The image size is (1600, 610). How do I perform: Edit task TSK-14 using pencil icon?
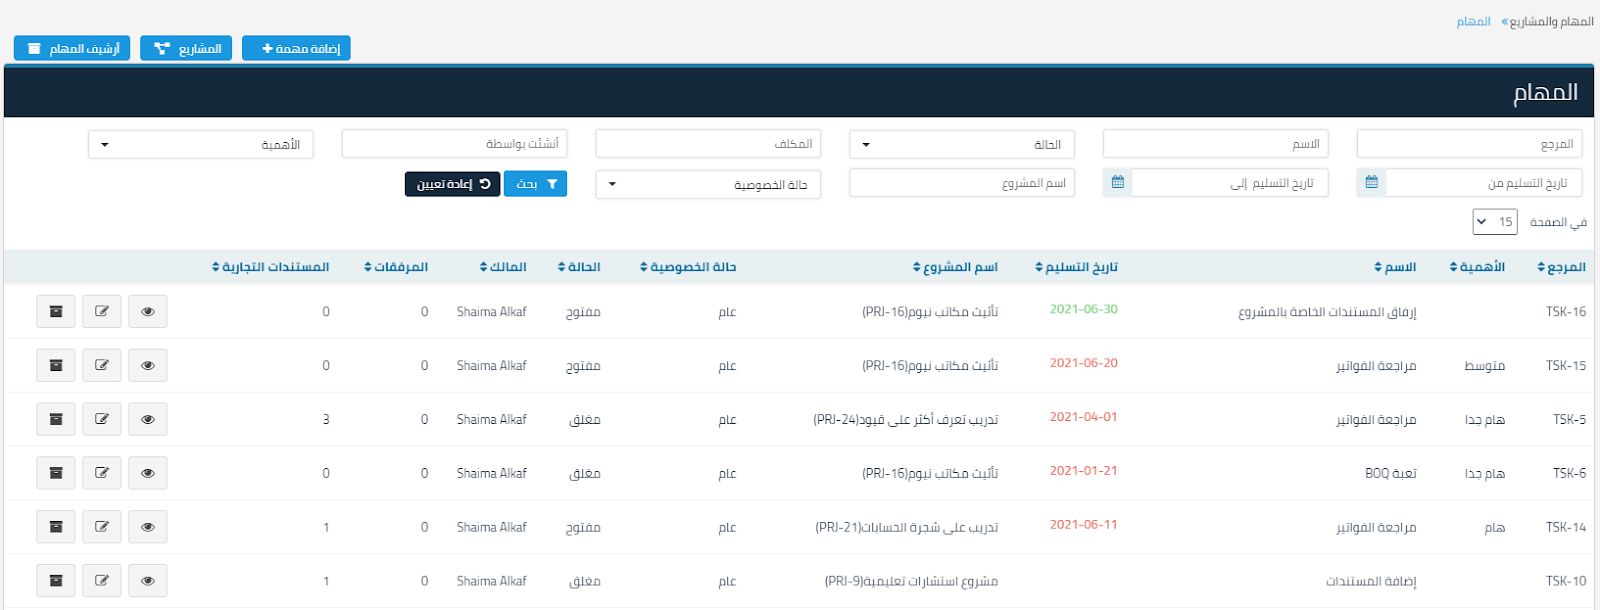[x=102, y=527]
